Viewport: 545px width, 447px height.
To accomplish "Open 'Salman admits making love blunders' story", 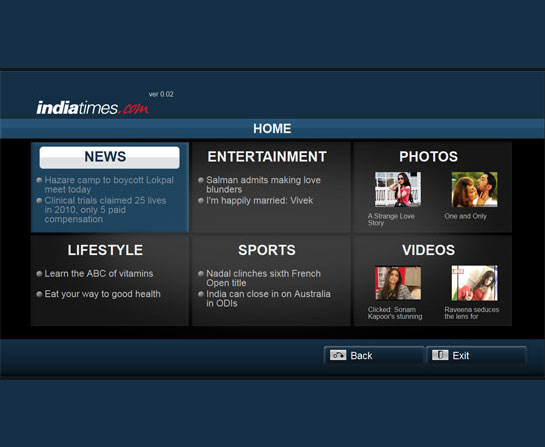I will [x=263, y=185].
